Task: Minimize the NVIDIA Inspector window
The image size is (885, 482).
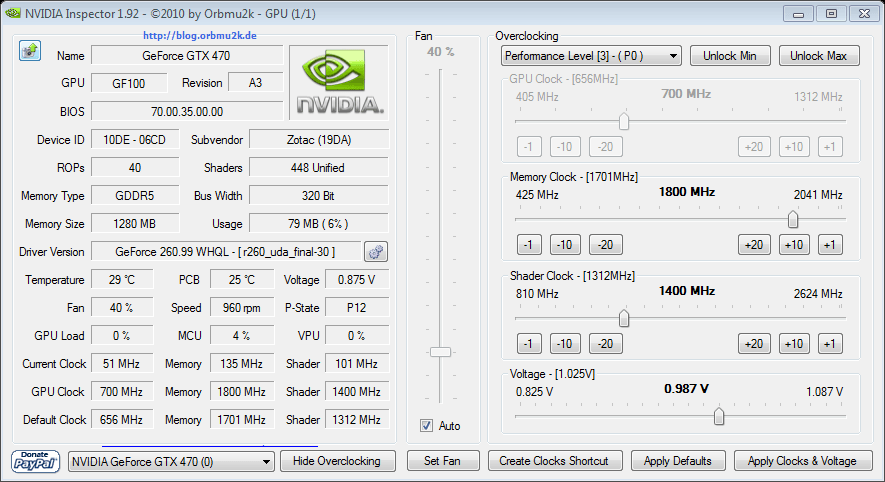Action: coord(798,14)
